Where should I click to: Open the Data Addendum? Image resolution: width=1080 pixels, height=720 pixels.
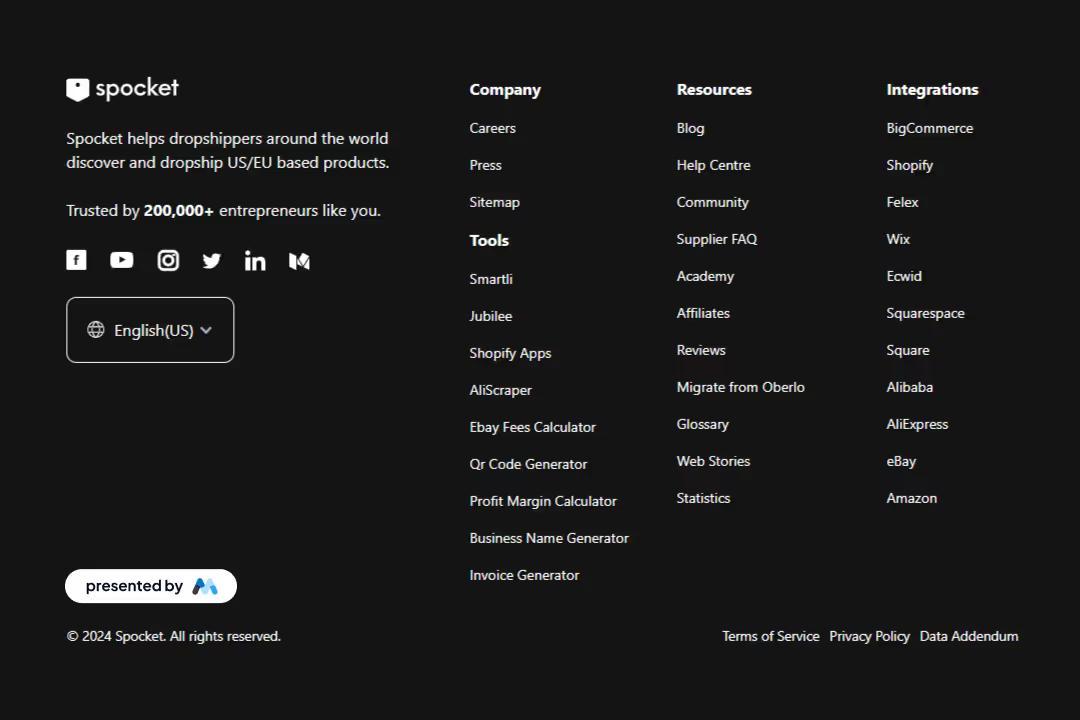click(x=968, y=636)
